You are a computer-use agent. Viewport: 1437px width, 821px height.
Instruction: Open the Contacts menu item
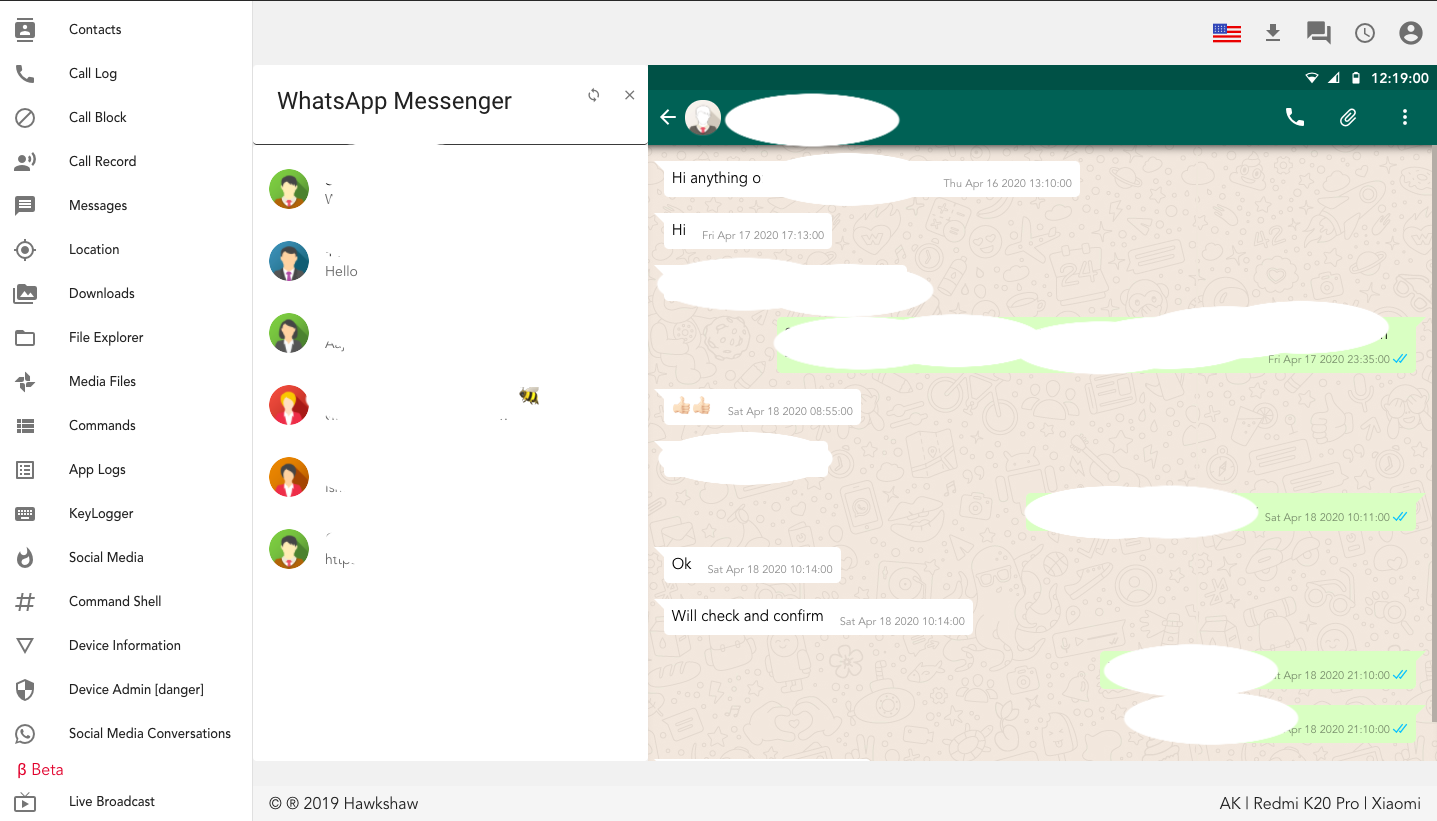[95, 30]
